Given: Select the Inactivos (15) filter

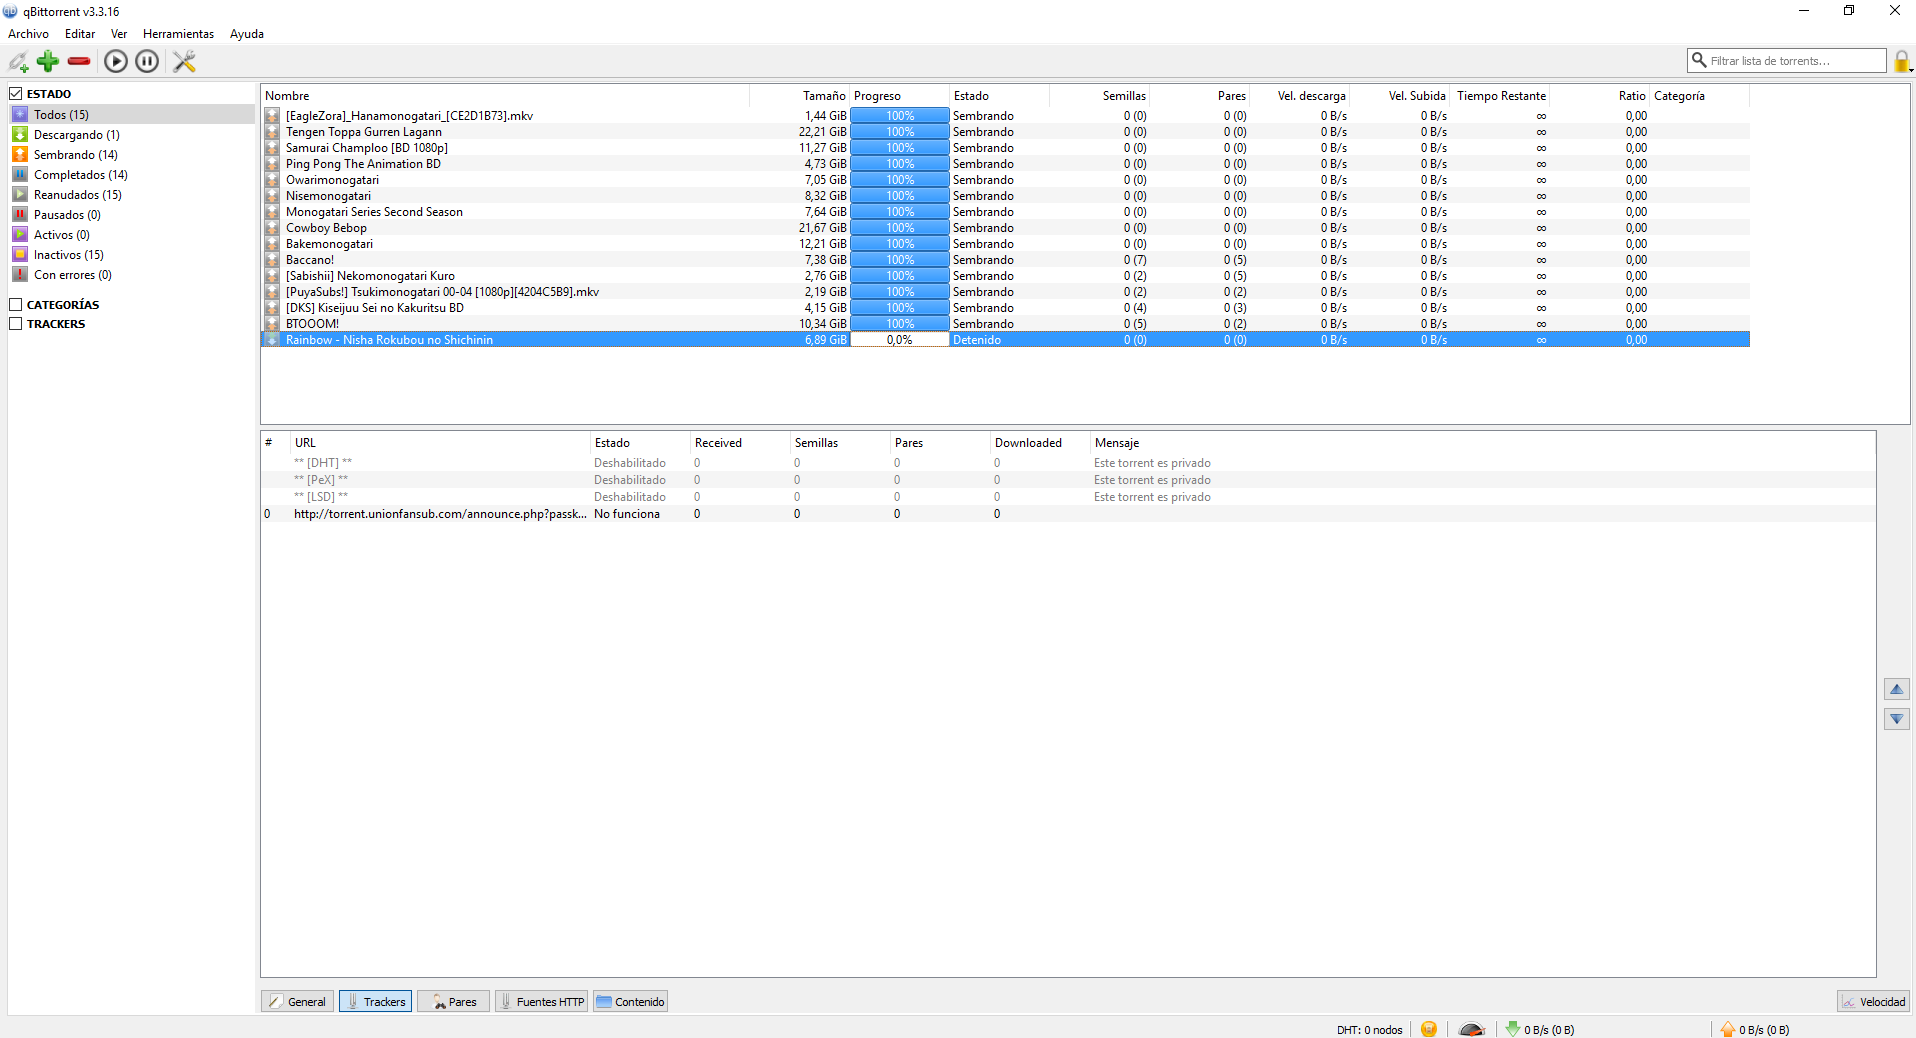Looking at the screenshot, I should tap(131, 255).
